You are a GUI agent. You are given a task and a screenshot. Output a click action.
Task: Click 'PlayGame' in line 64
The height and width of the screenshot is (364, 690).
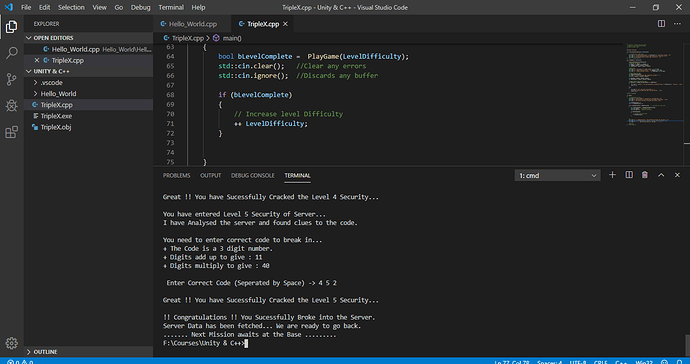[323, 56]
